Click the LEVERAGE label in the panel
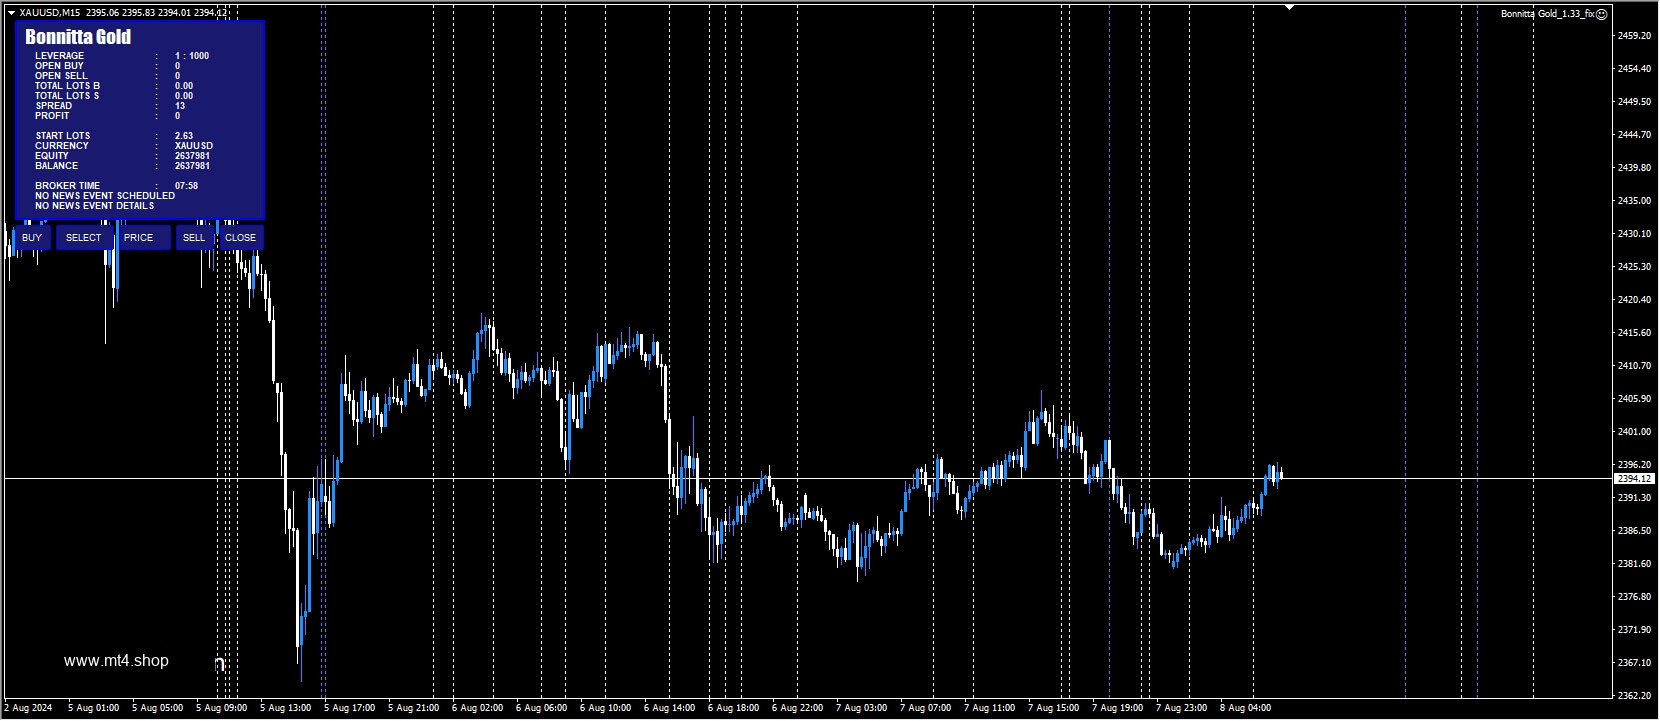The height and width of the screenshot is (721, 1660). click(60, 56)
